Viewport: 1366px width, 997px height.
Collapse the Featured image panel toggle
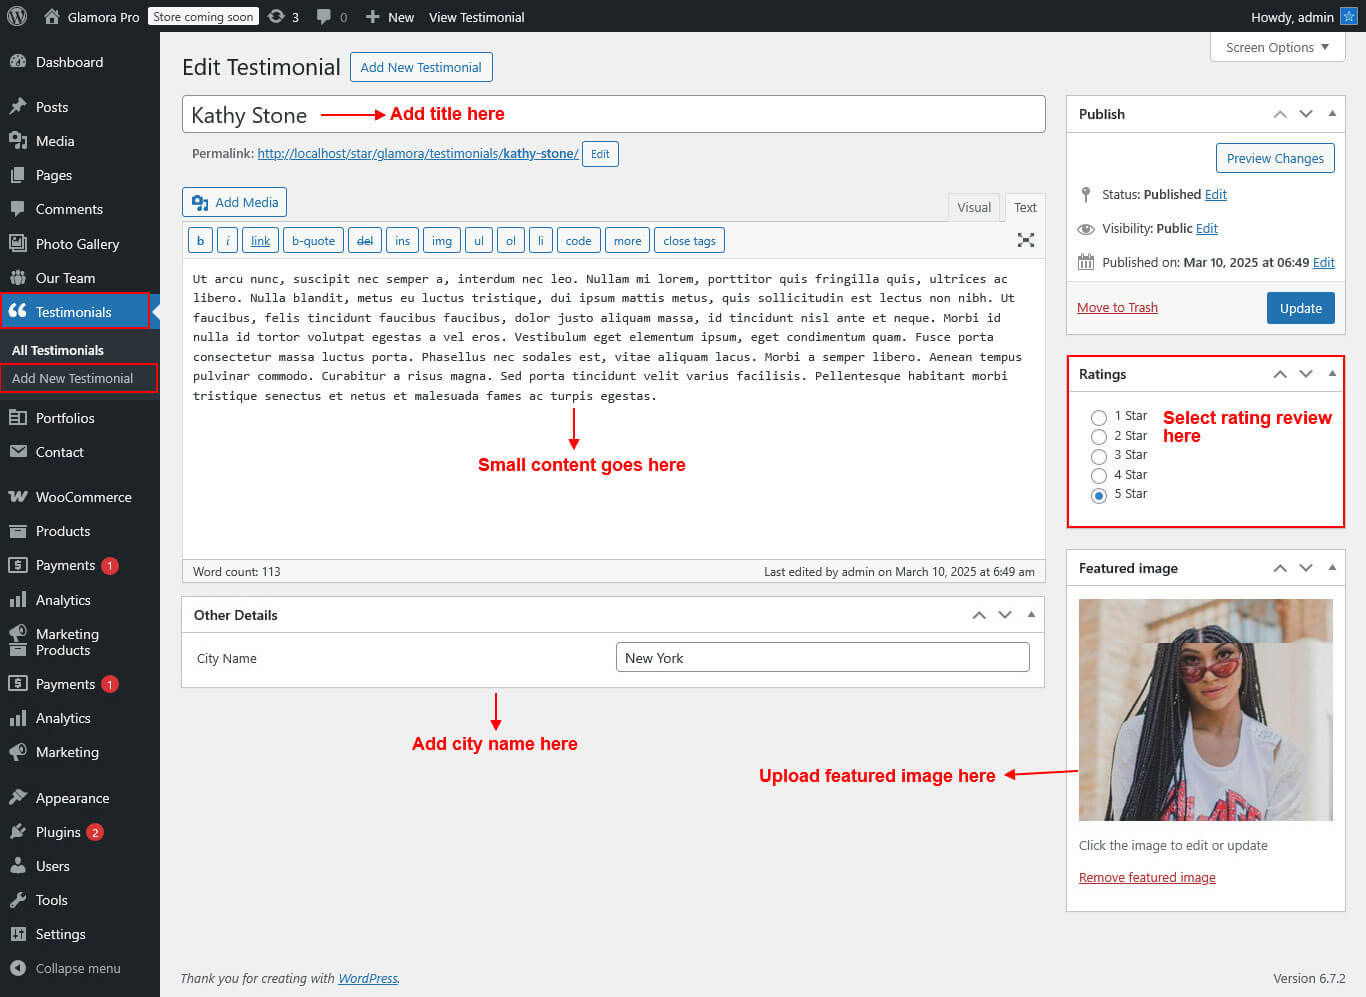[x=1332, y=567]
